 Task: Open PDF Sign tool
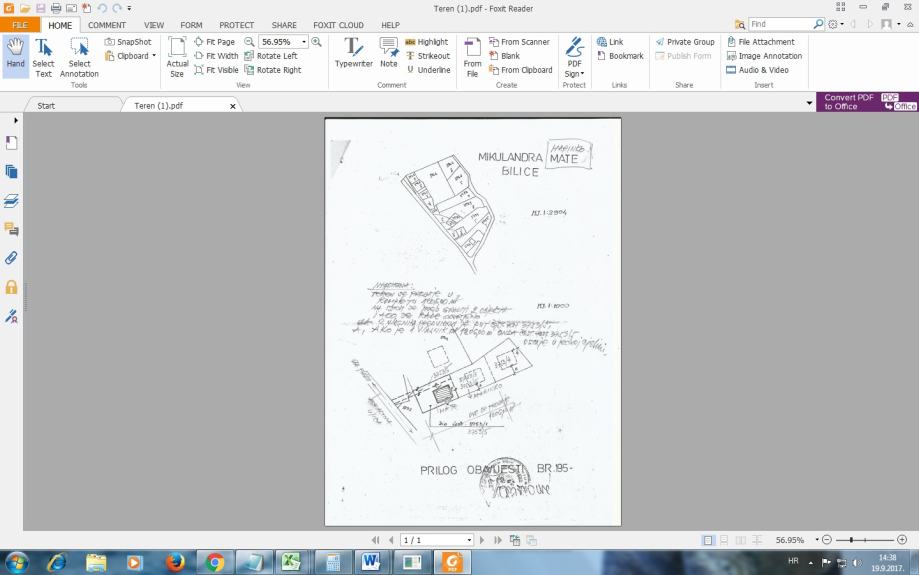click(x=574, y=57)
